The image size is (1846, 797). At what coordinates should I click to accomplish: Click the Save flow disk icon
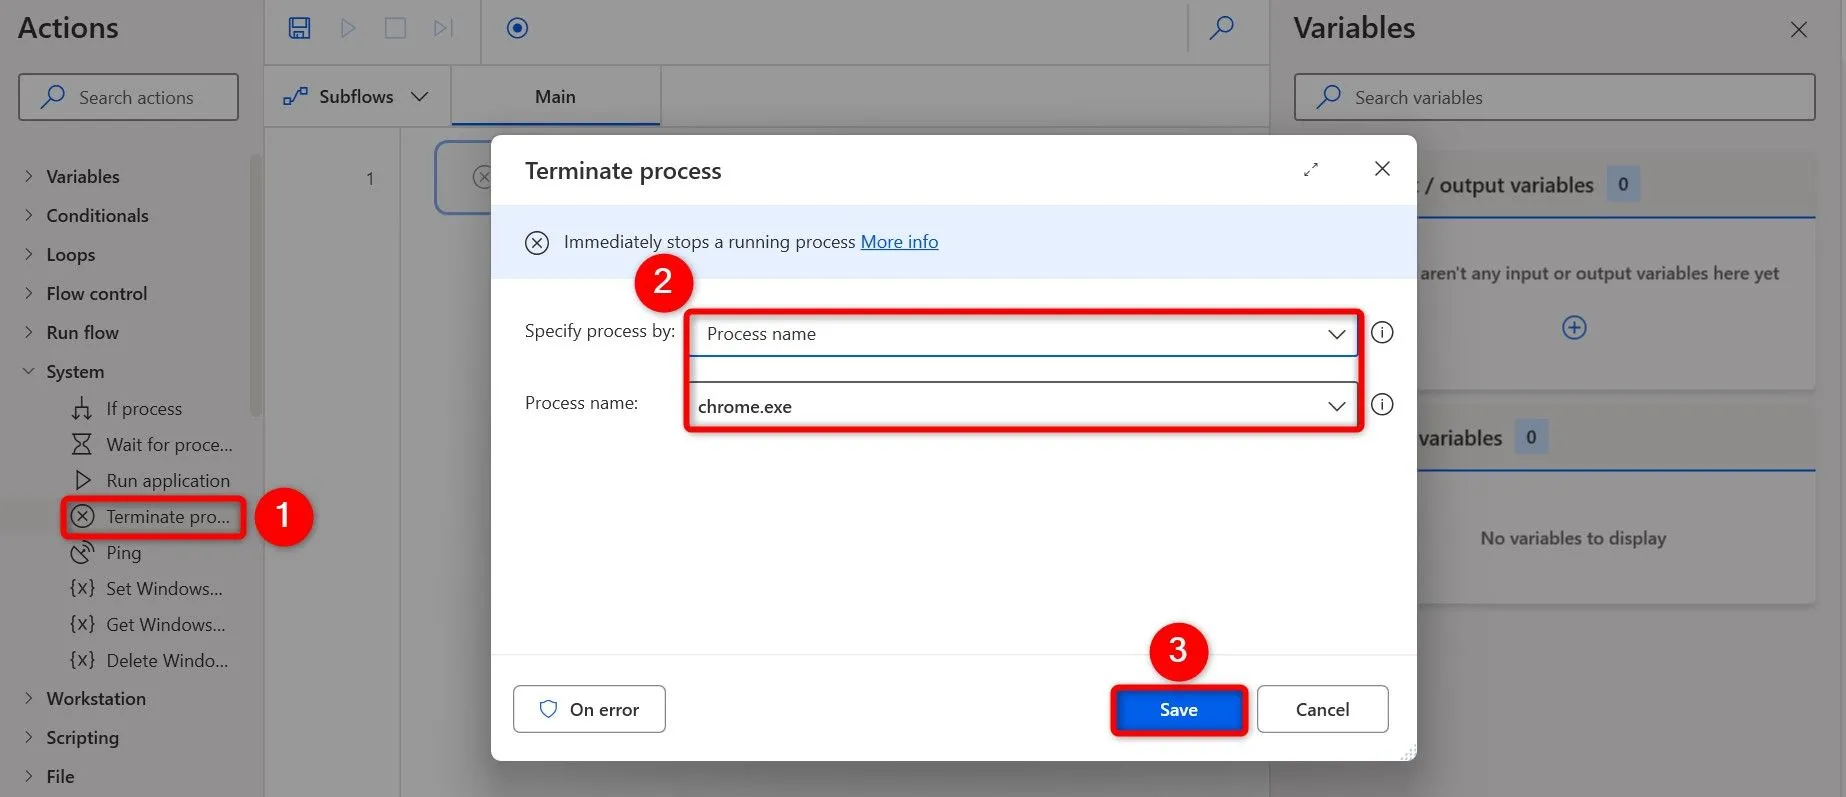point(299,28)
